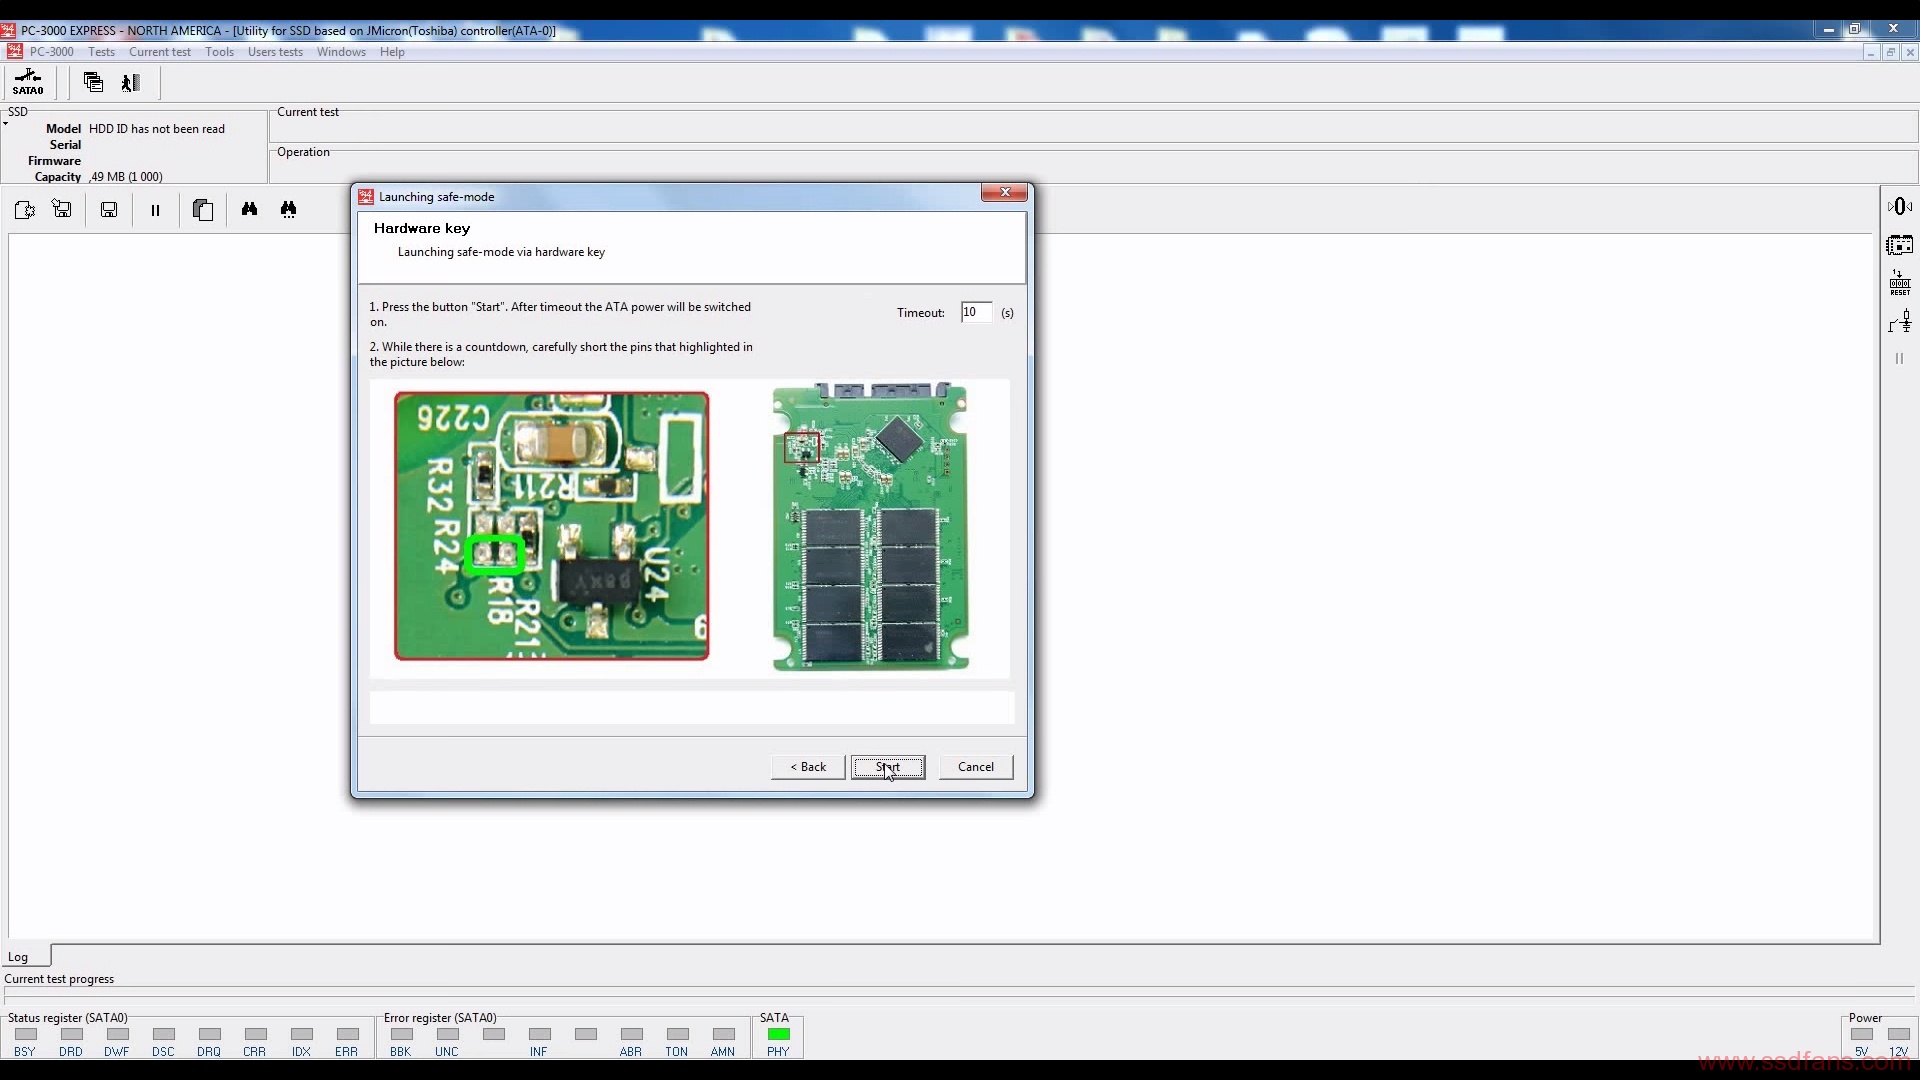Click the green PHY SATA indicator
This screenshot has width=1920, height=1080.
[779, 1034]
